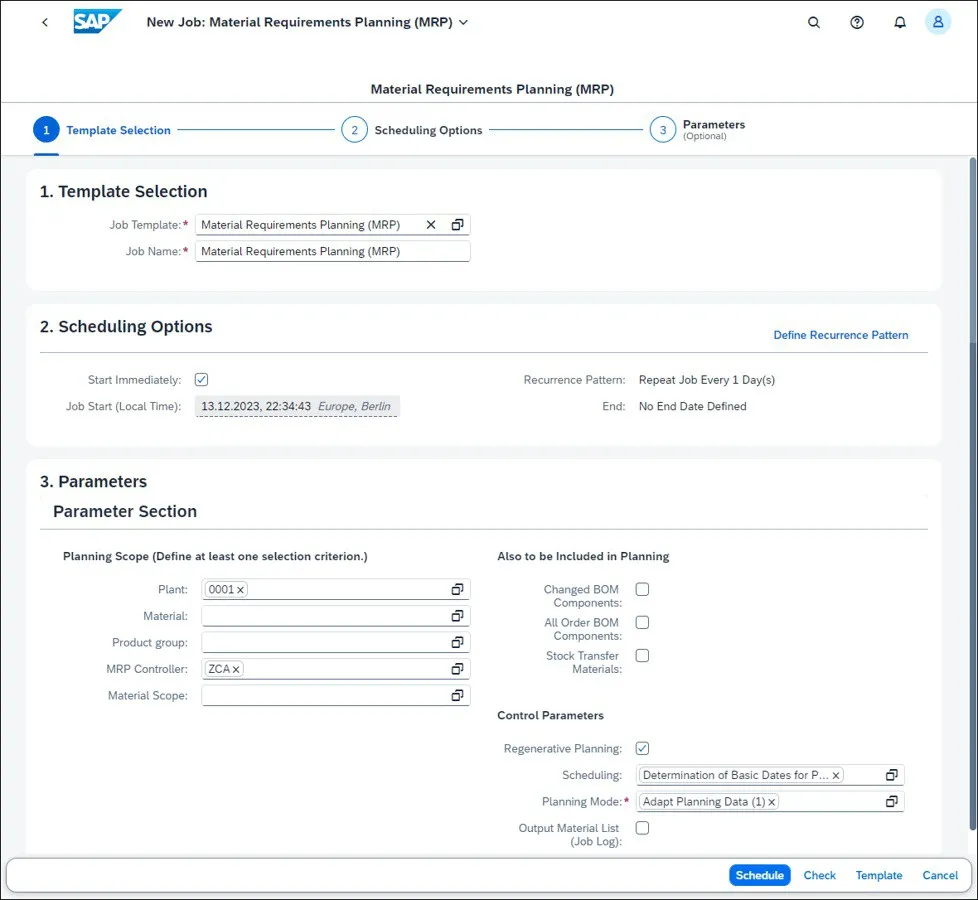Remove the Adapt Planning Data token
Image resolution: width=978 pixels, height=900 pixels.
tap(772, 802)
